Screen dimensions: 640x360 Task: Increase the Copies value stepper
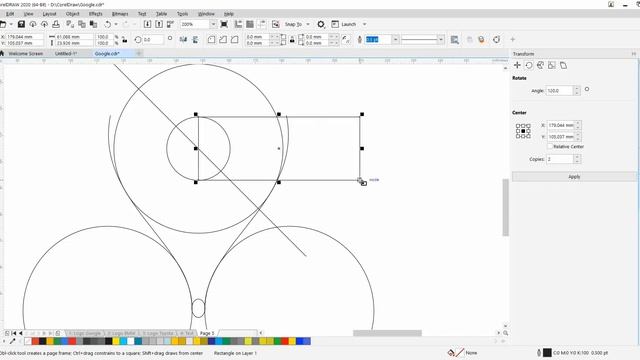tap(577, 157)
